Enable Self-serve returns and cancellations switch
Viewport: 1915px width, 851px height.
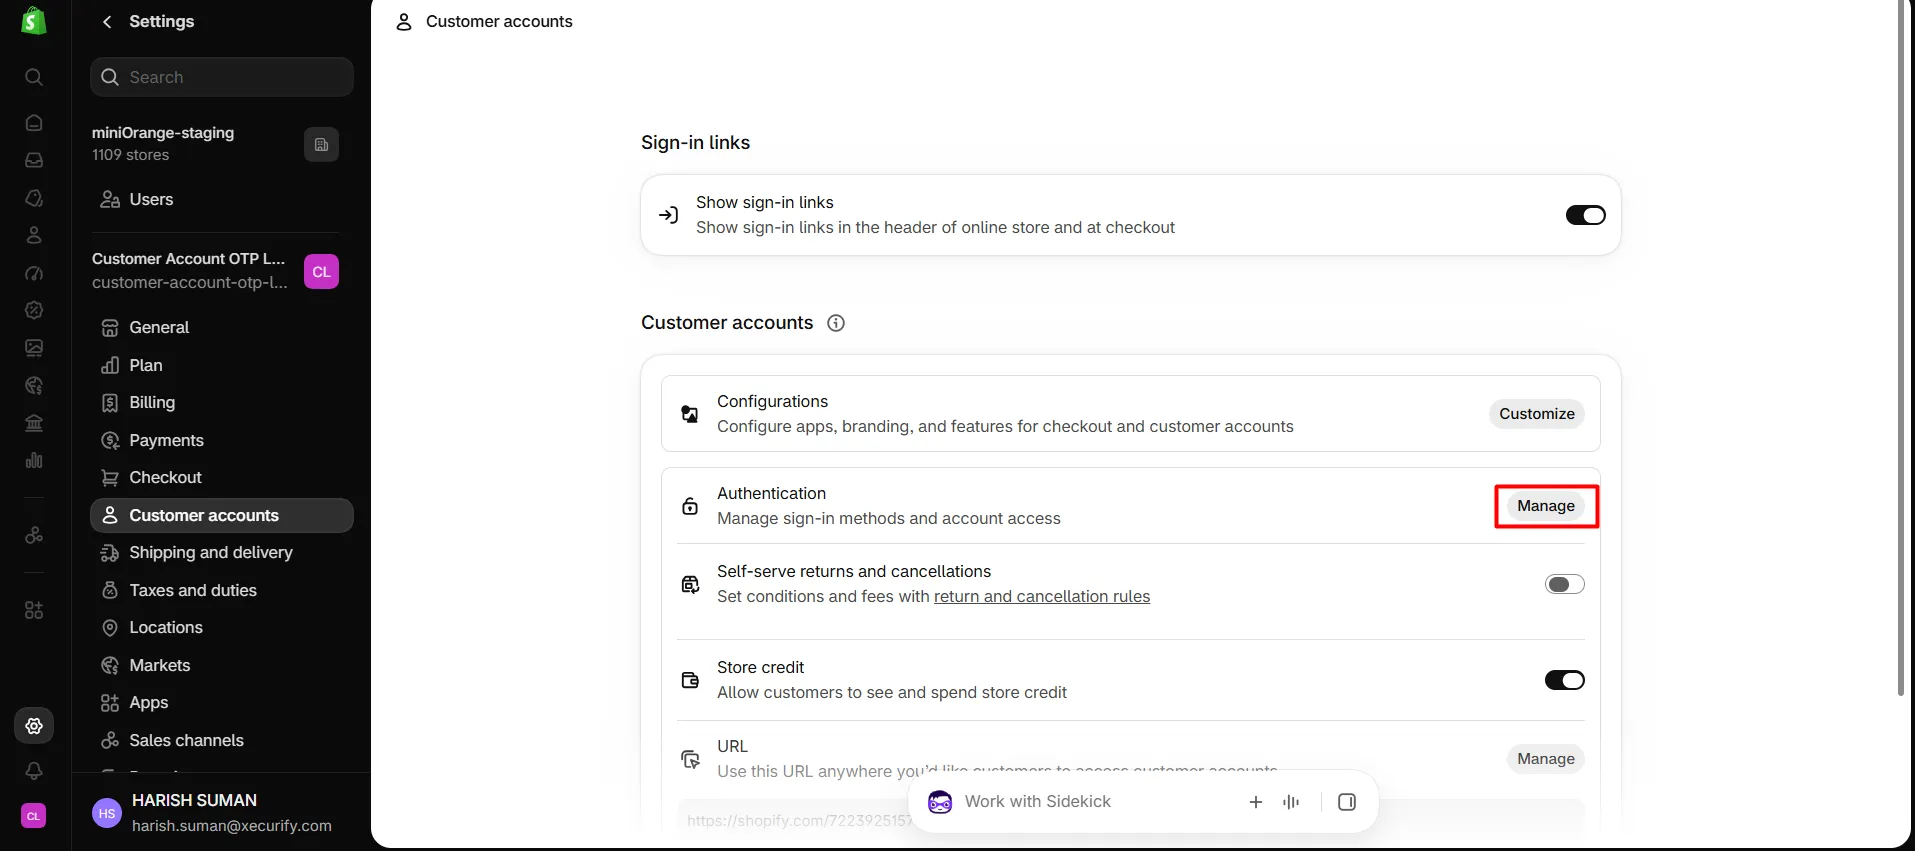pos(1565,584)
